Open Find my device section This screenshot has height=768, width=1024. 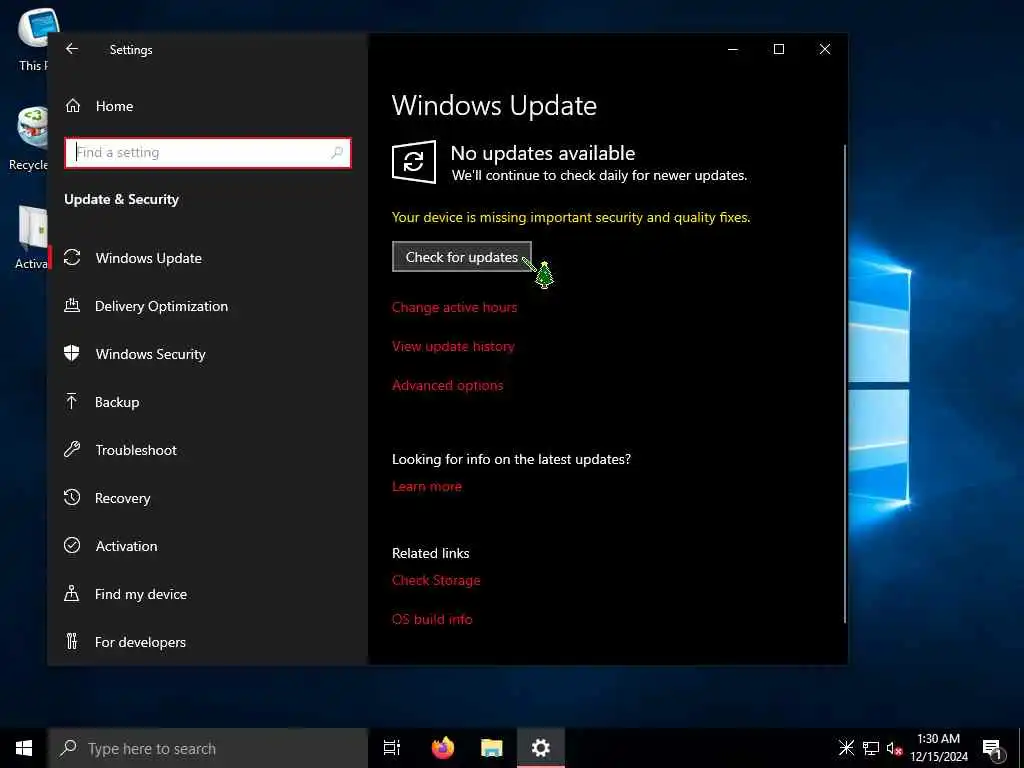(x=140, y=594)
